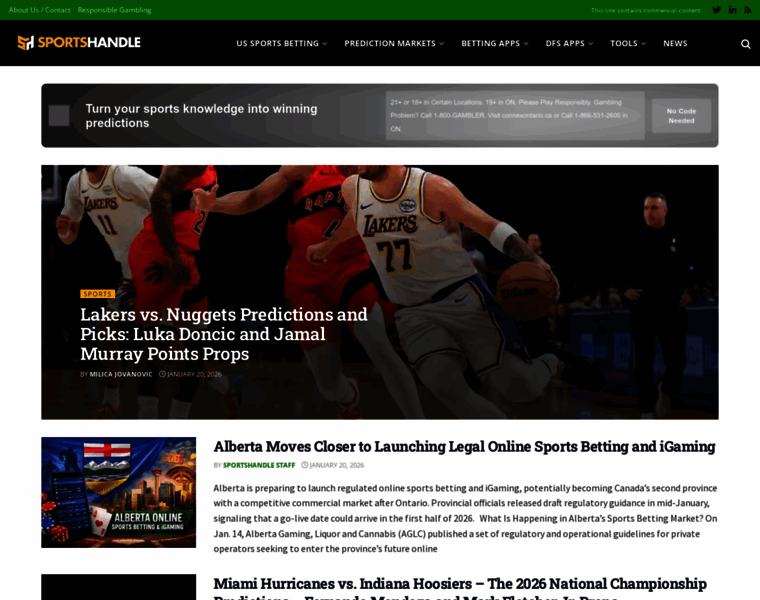Click the January 20, 2026 date under Alberta headline
The width and height of the screenshot is (760, 600).
pyautogui.click(x=332, y=465)
